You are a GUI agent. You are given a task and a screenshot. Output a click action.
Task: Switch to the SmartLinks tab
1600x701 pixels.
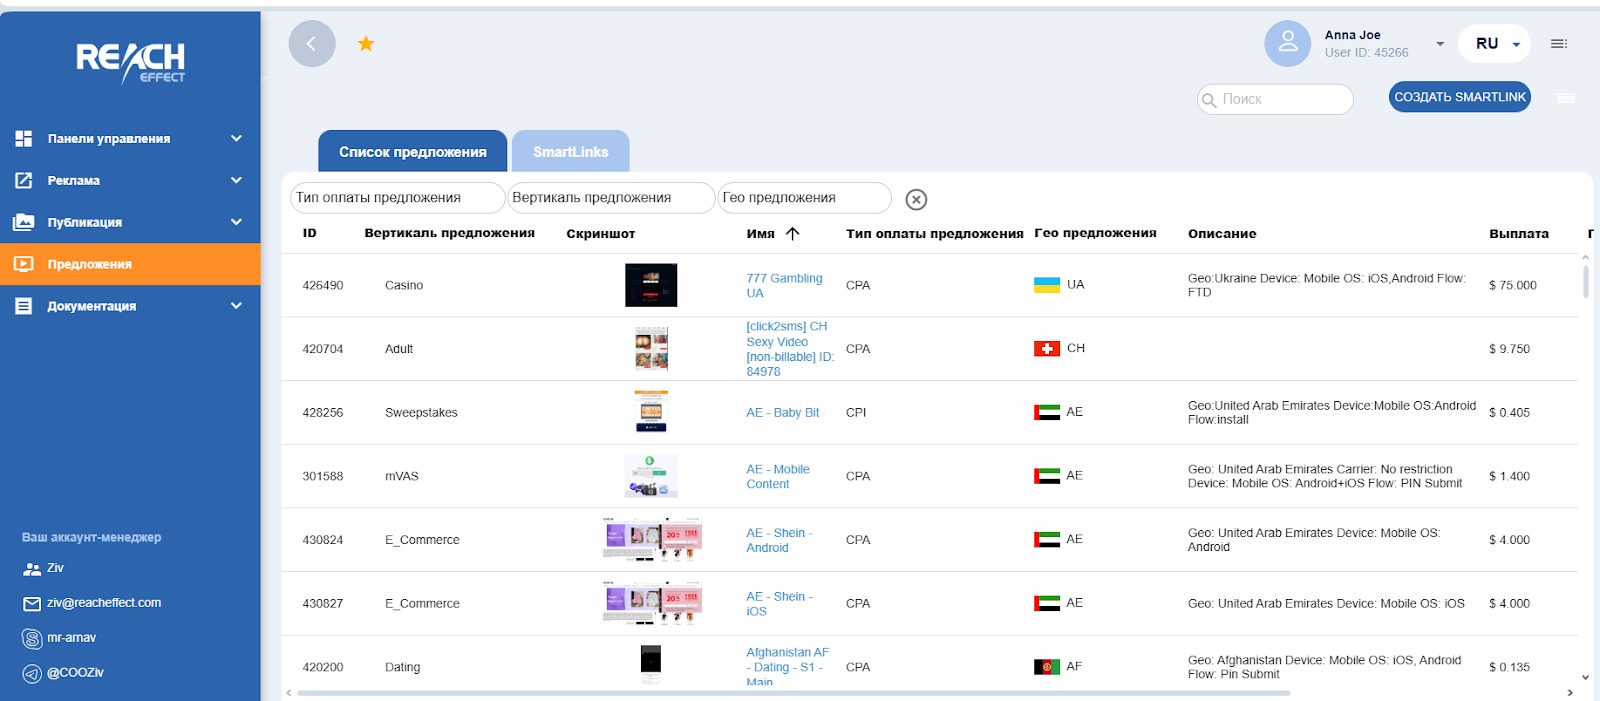(570, 152)
